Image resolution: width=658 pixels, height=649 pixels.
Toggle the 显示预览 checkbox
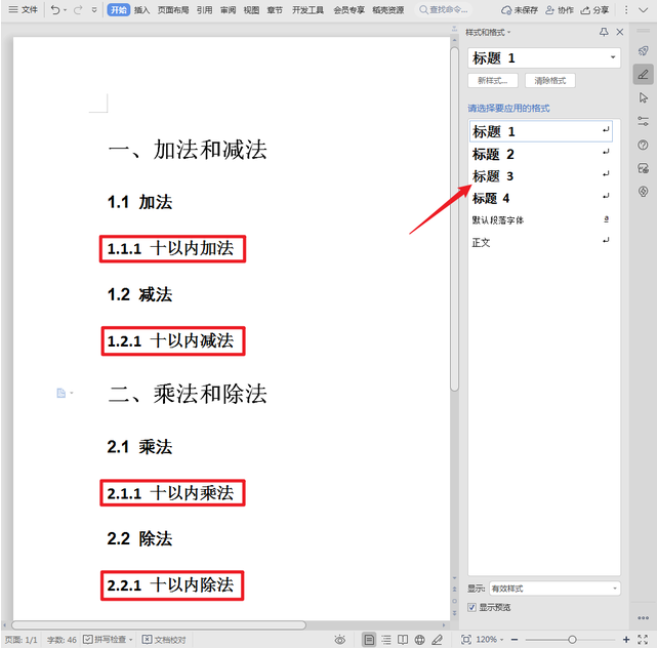click(473, 607)
